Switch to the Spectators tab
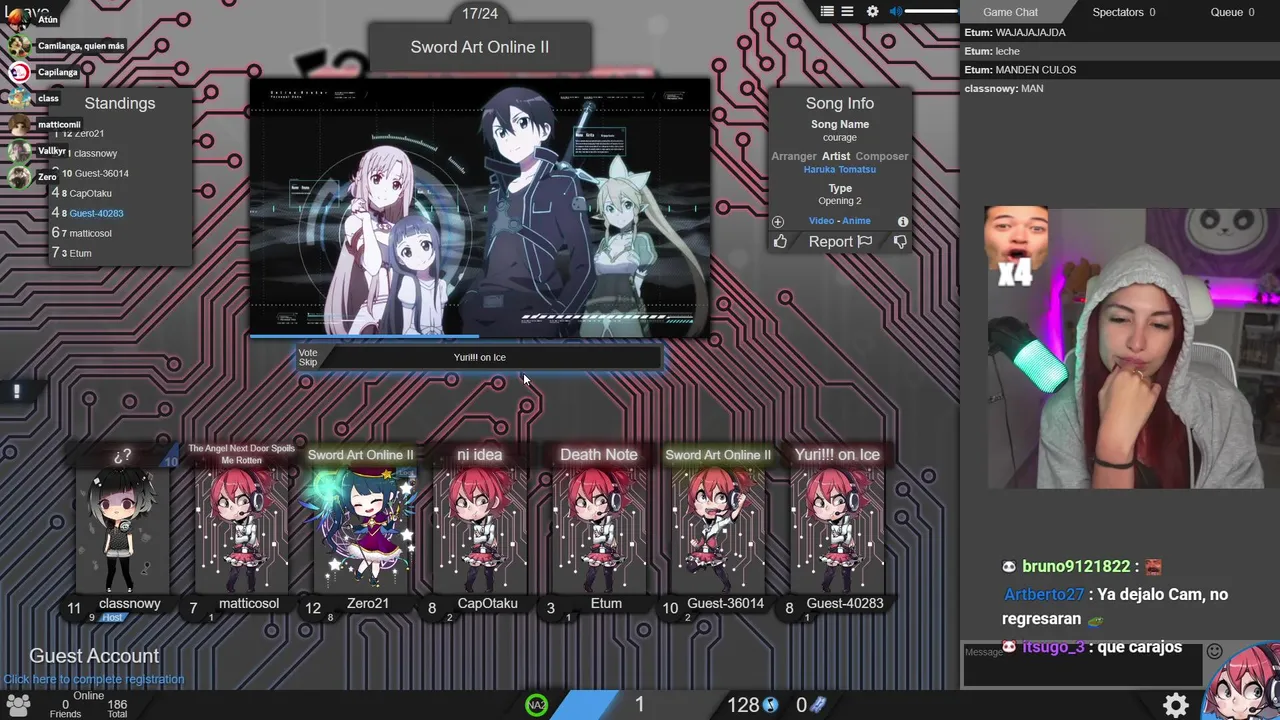Image resolution: width=1280 pixels, height=720 pixels. click(x=1124, y=12)
